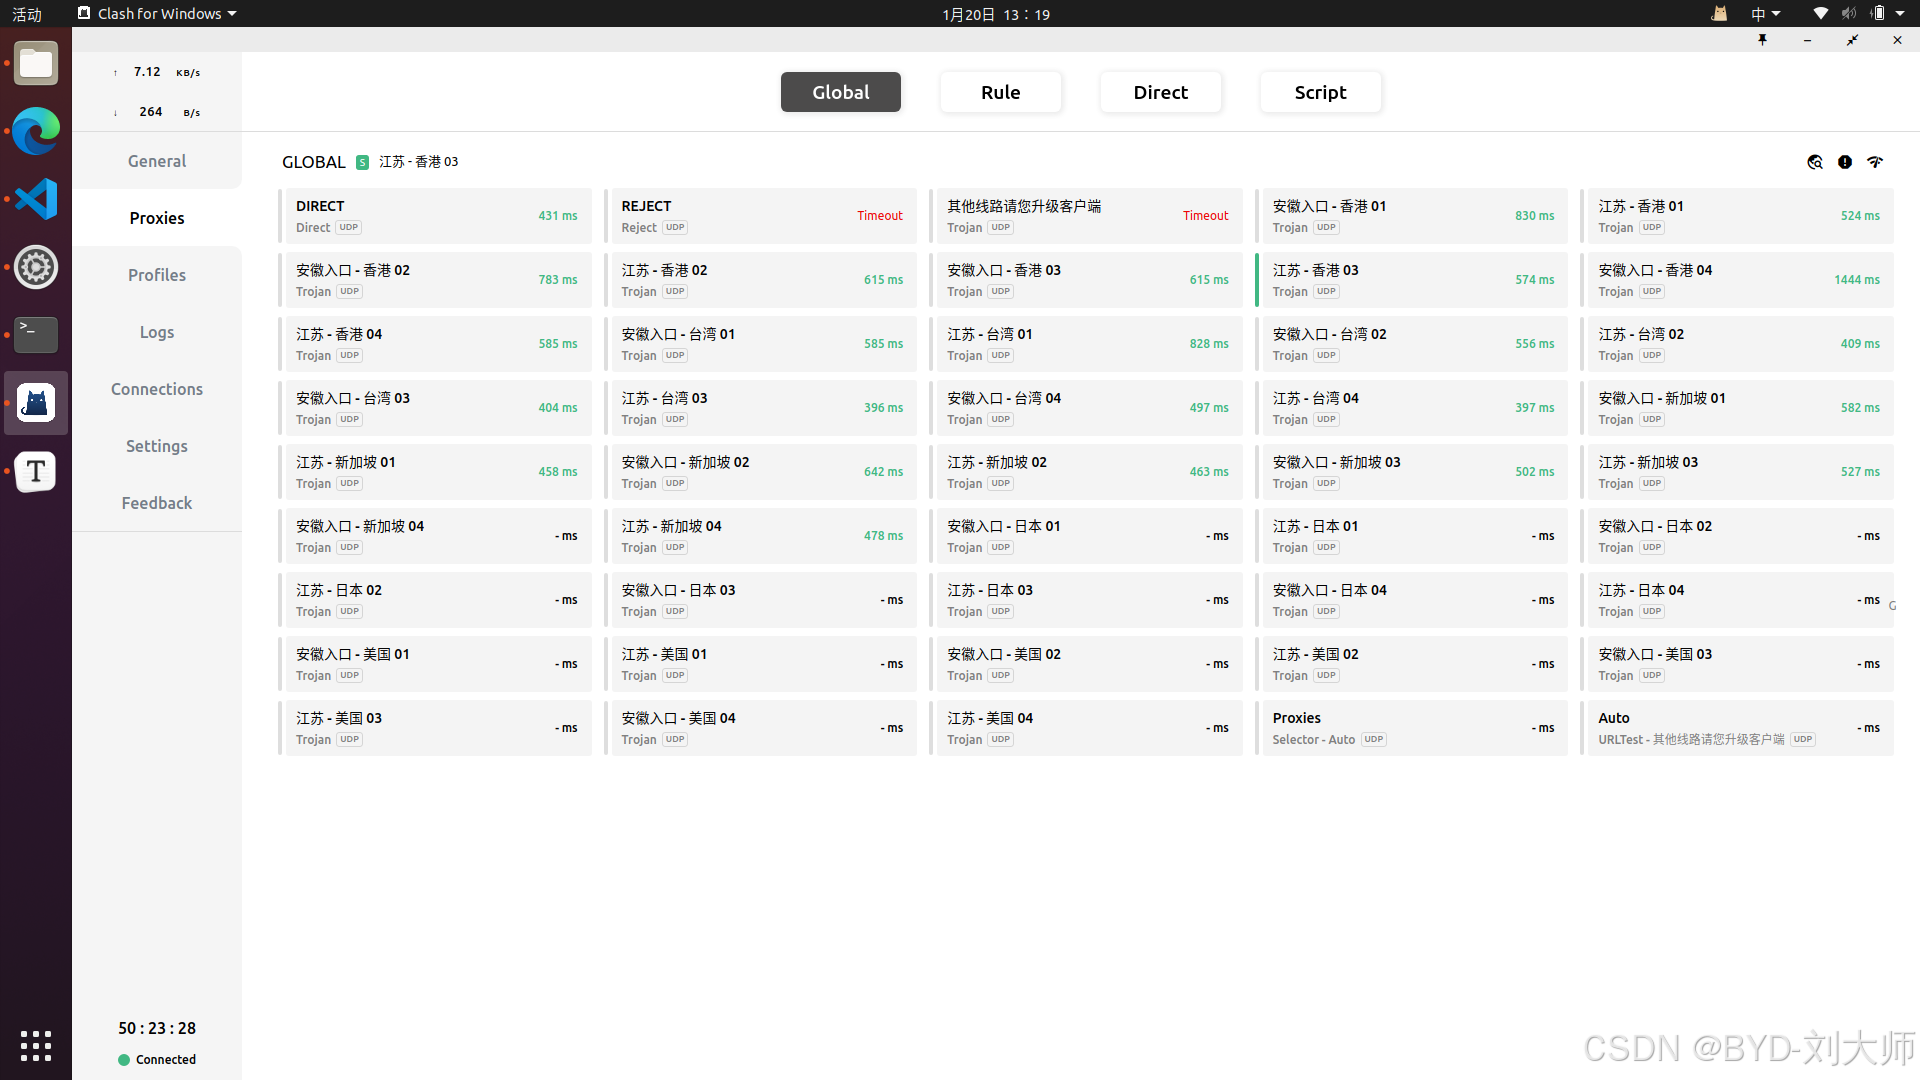Show applications grid in dock

(36, 1046)
